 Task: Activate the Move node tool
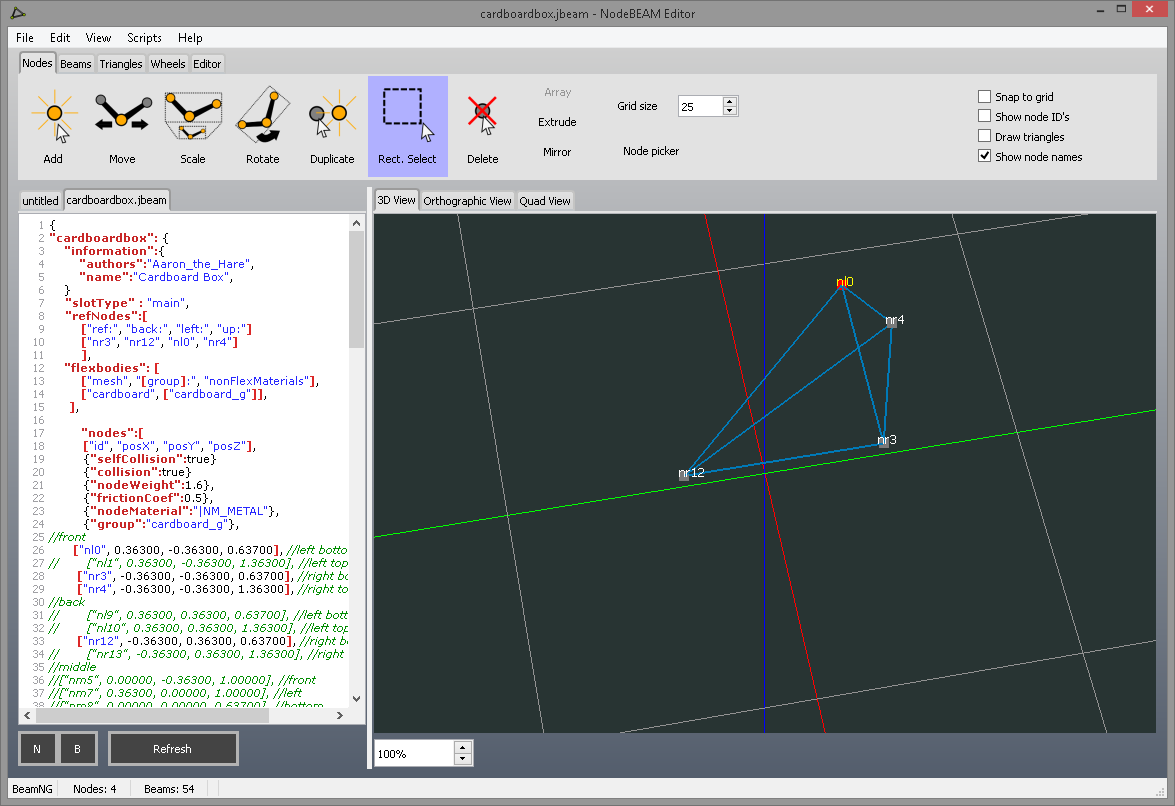click(122, 125)
